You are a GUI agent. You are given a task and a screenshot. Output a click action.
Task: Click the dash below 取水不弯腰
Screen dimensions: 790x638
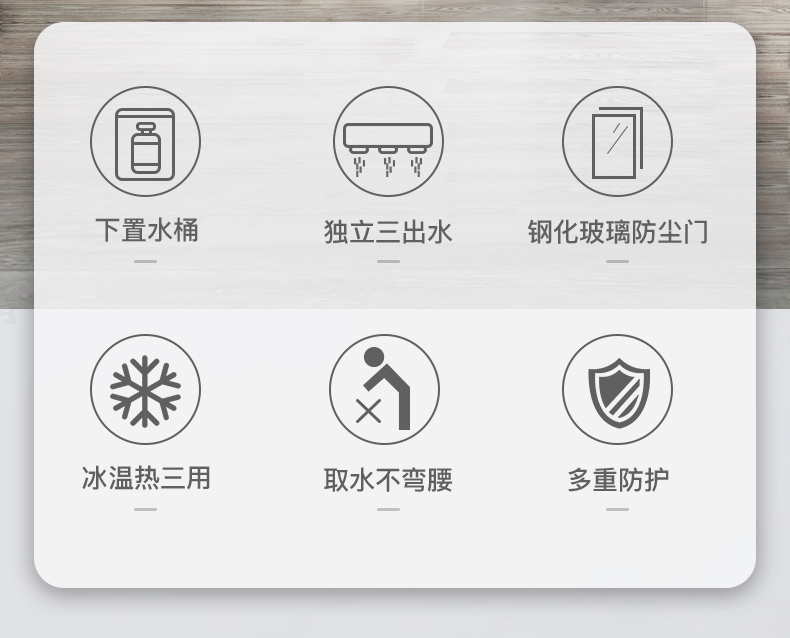coord(388,509)
